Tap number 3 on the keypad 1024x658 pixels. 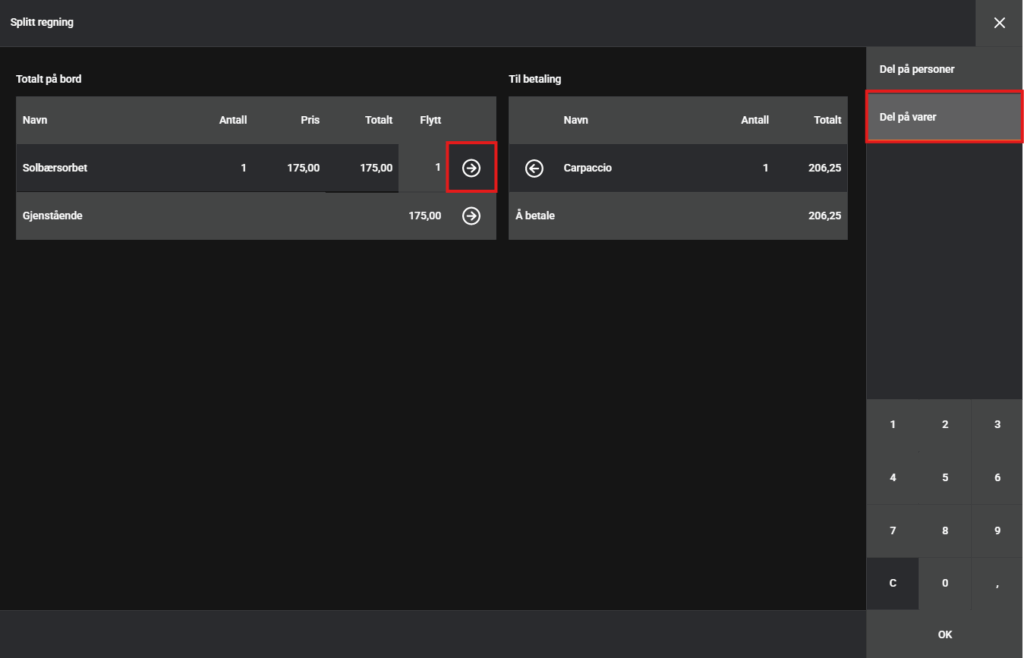coord(997,425)
